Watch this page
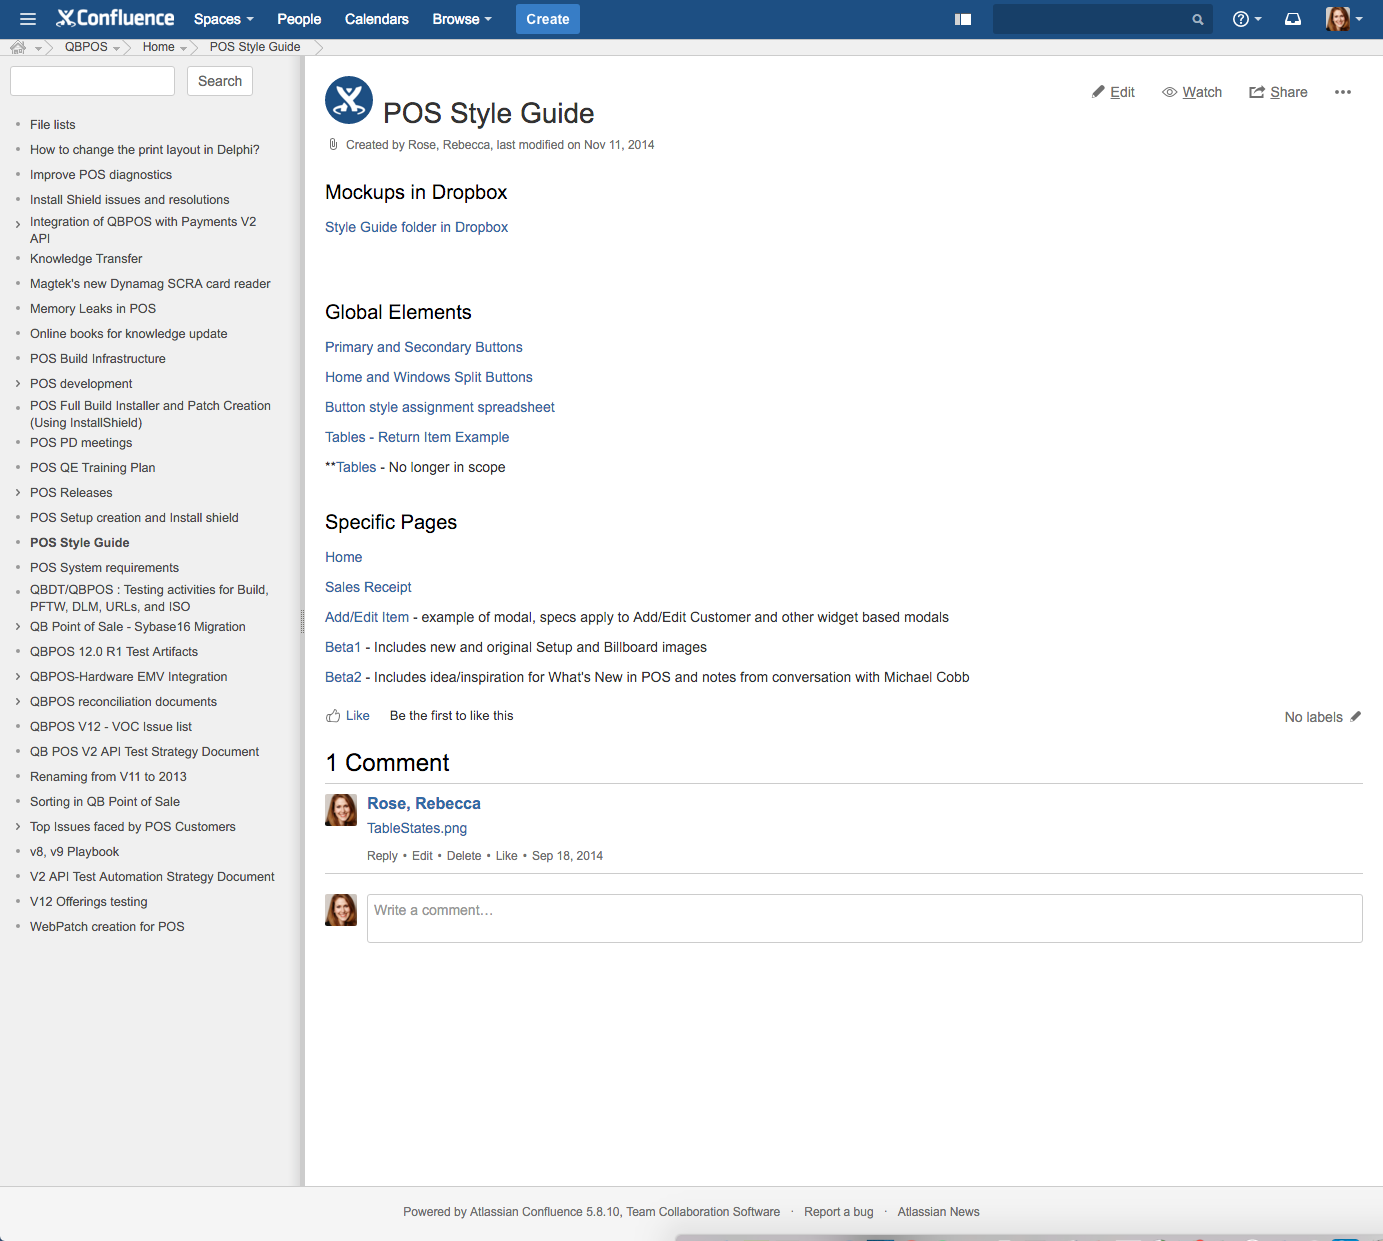 pyautogui.click(x=1192, y=92)
